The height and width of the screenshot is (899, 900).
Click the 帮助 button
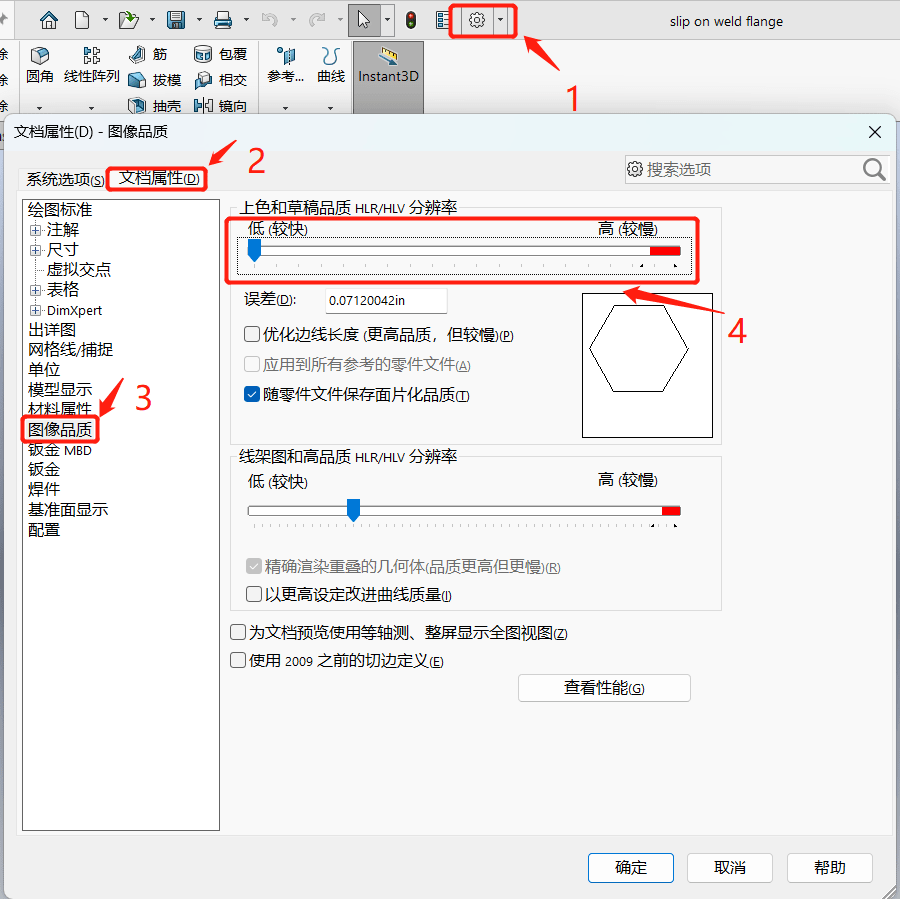[829, 867]
